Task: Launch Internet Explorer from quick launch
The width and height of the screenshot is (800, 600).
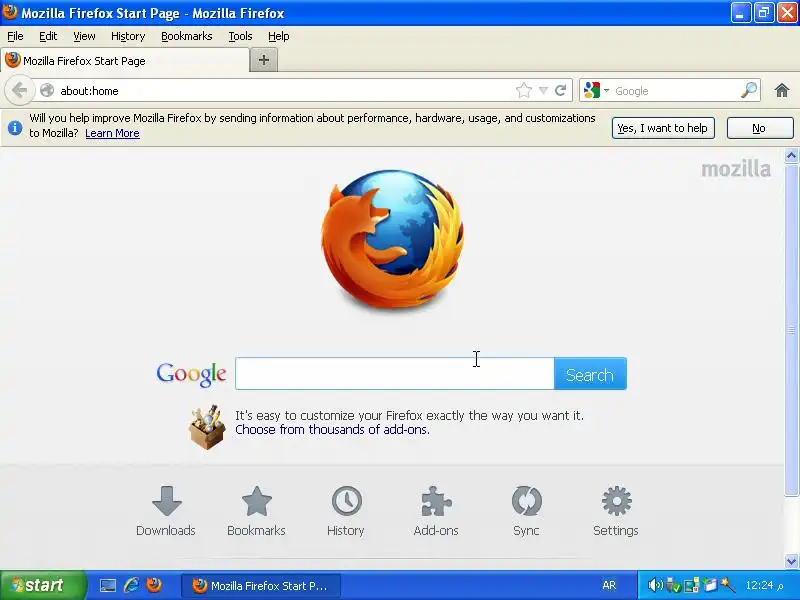Action: [x=132, y=585]
